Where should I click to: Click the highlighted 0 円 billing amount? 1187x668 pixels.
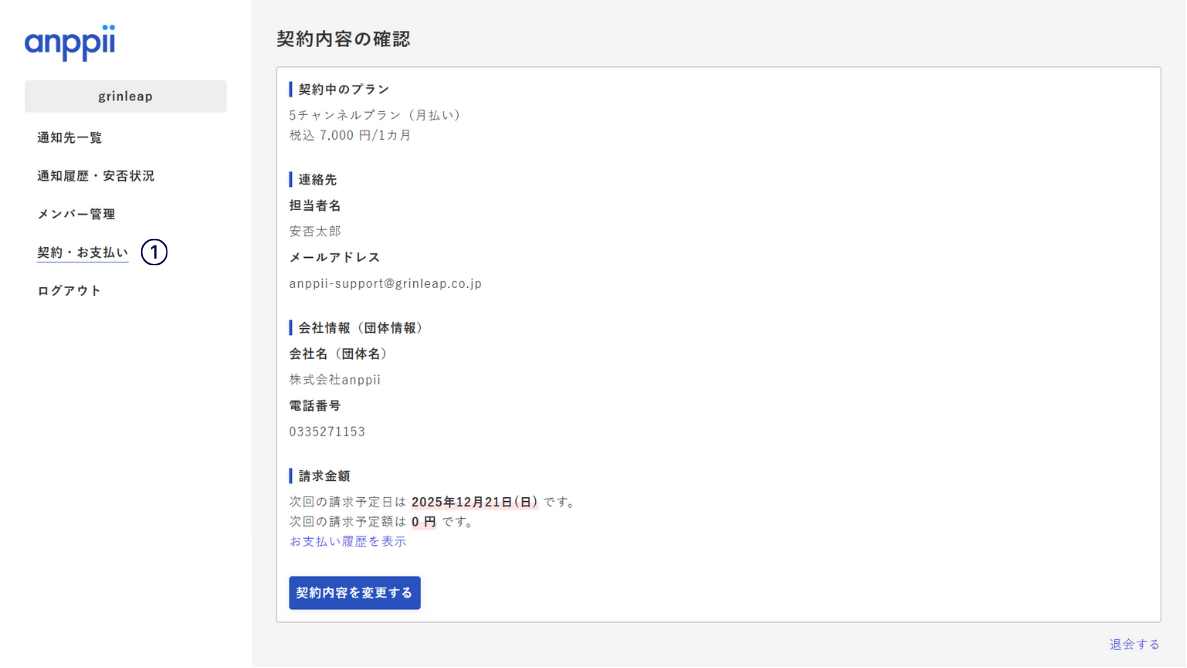coord(424,522)
